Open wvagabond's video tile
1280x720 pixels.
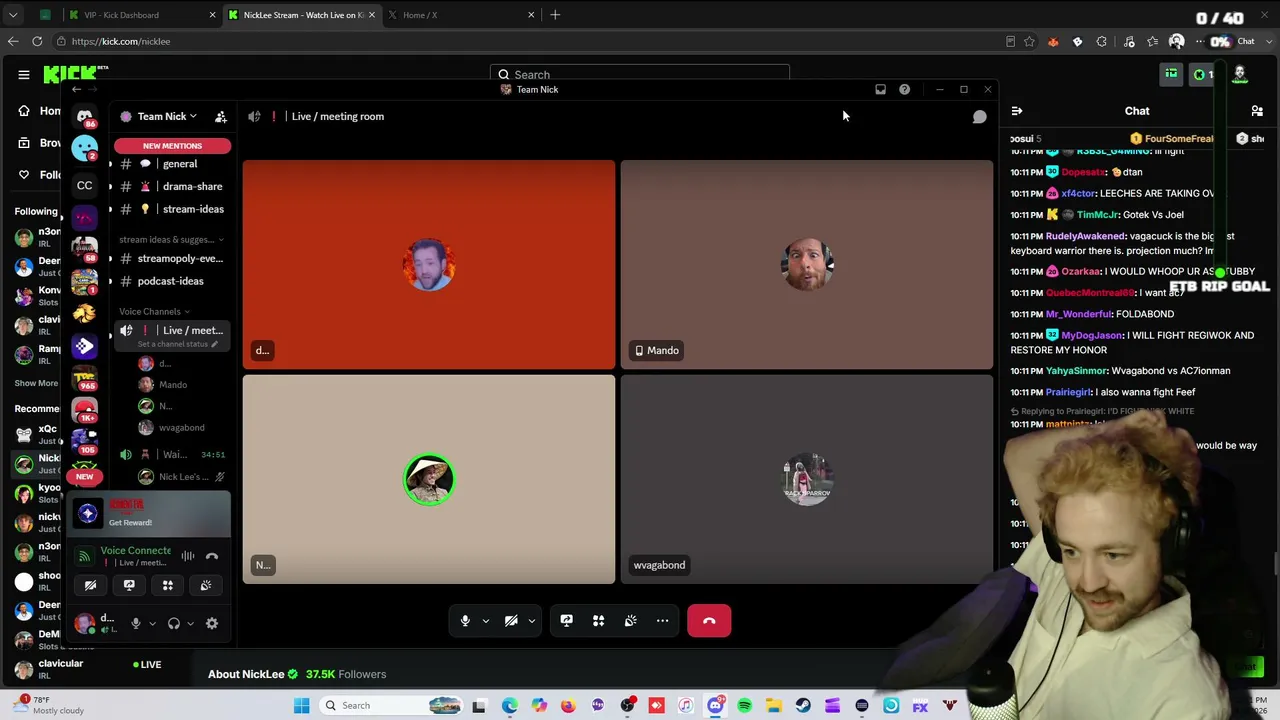point(807,480)
